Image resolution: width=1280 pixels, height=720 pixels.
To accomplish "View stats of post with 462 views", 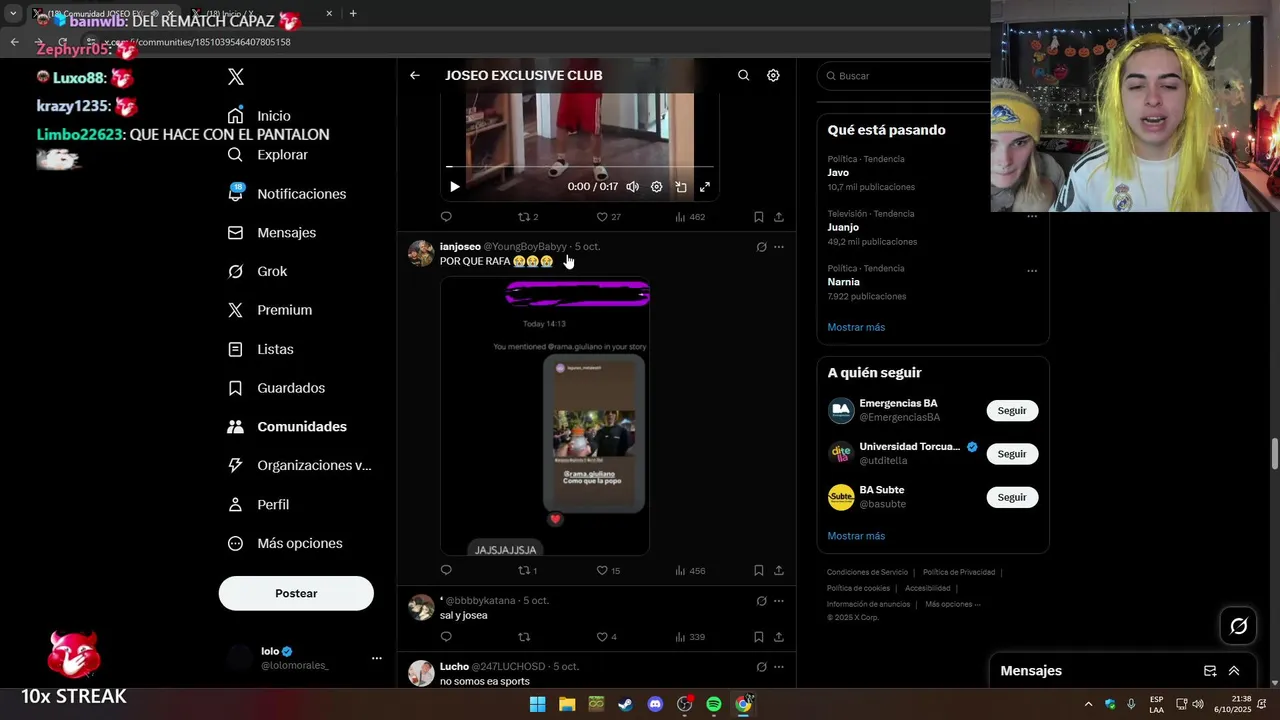I will [x=690, y=217].
